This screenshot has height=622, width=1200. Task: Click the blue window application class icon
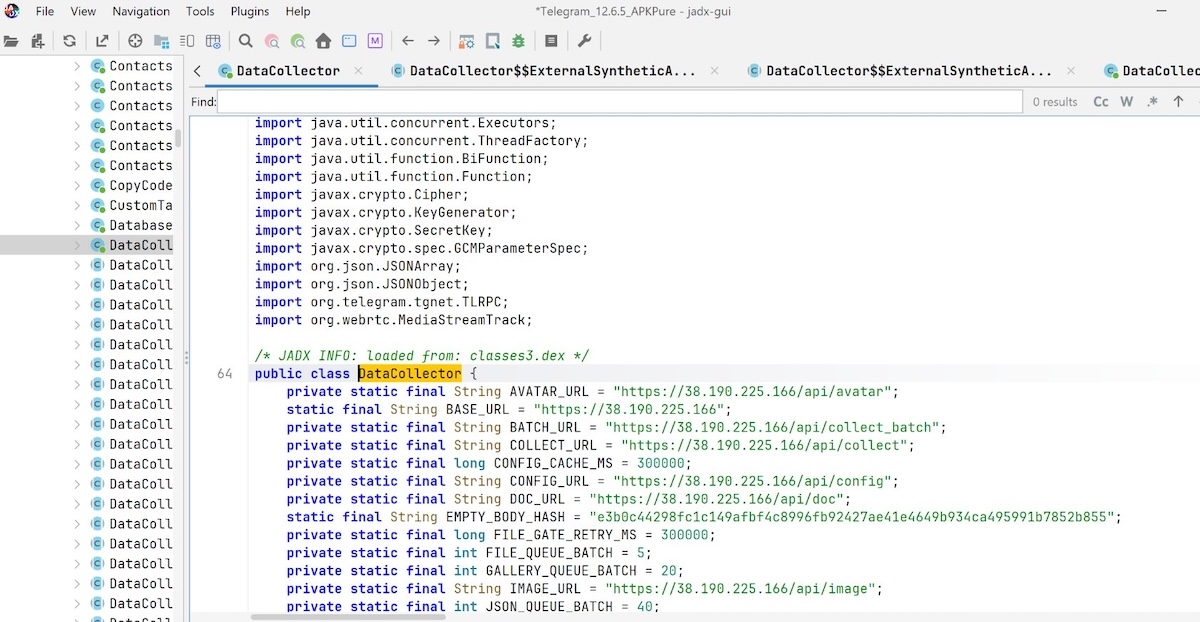[x=349, y=41]
